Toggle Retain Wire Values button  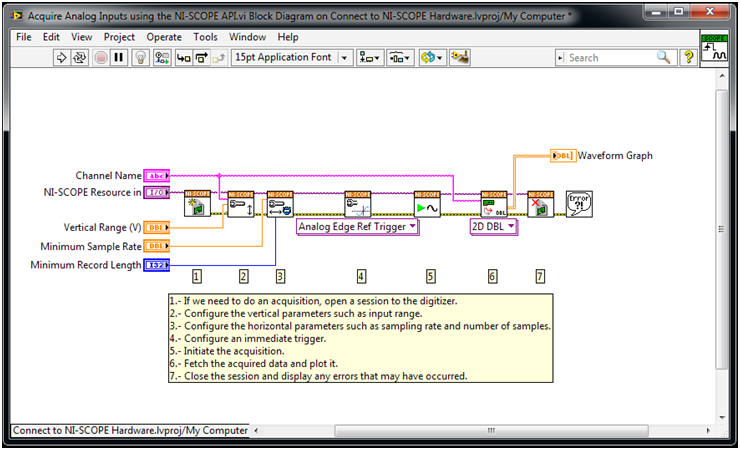pyautogui.click(x=162, y=58)
